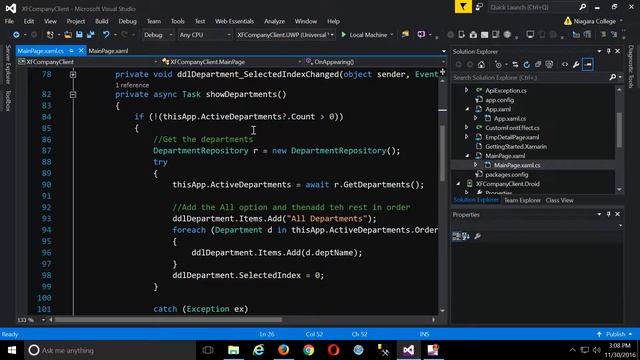This screenshot has width=640, height=360.
Task: Open the Diagnostic Tools side tab
Action: (x=631, y=67)
